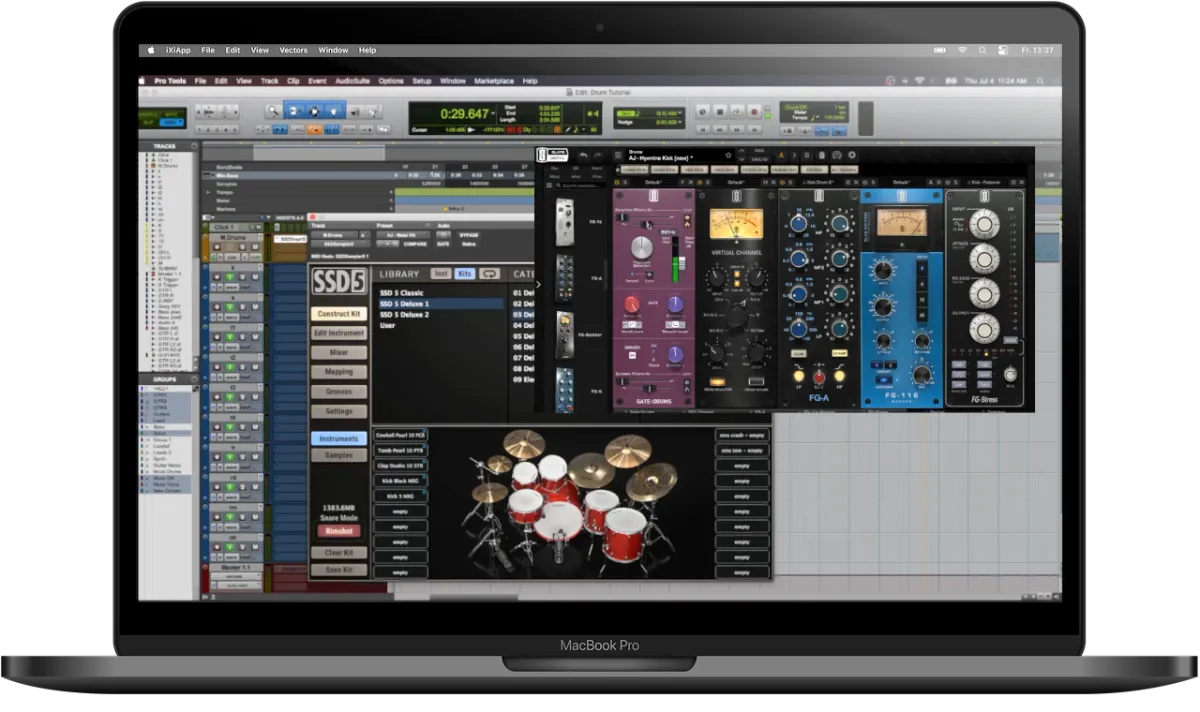Click the Construct Kit button
The height and width of the screenshot is (712, 1200).
[338, 314]
